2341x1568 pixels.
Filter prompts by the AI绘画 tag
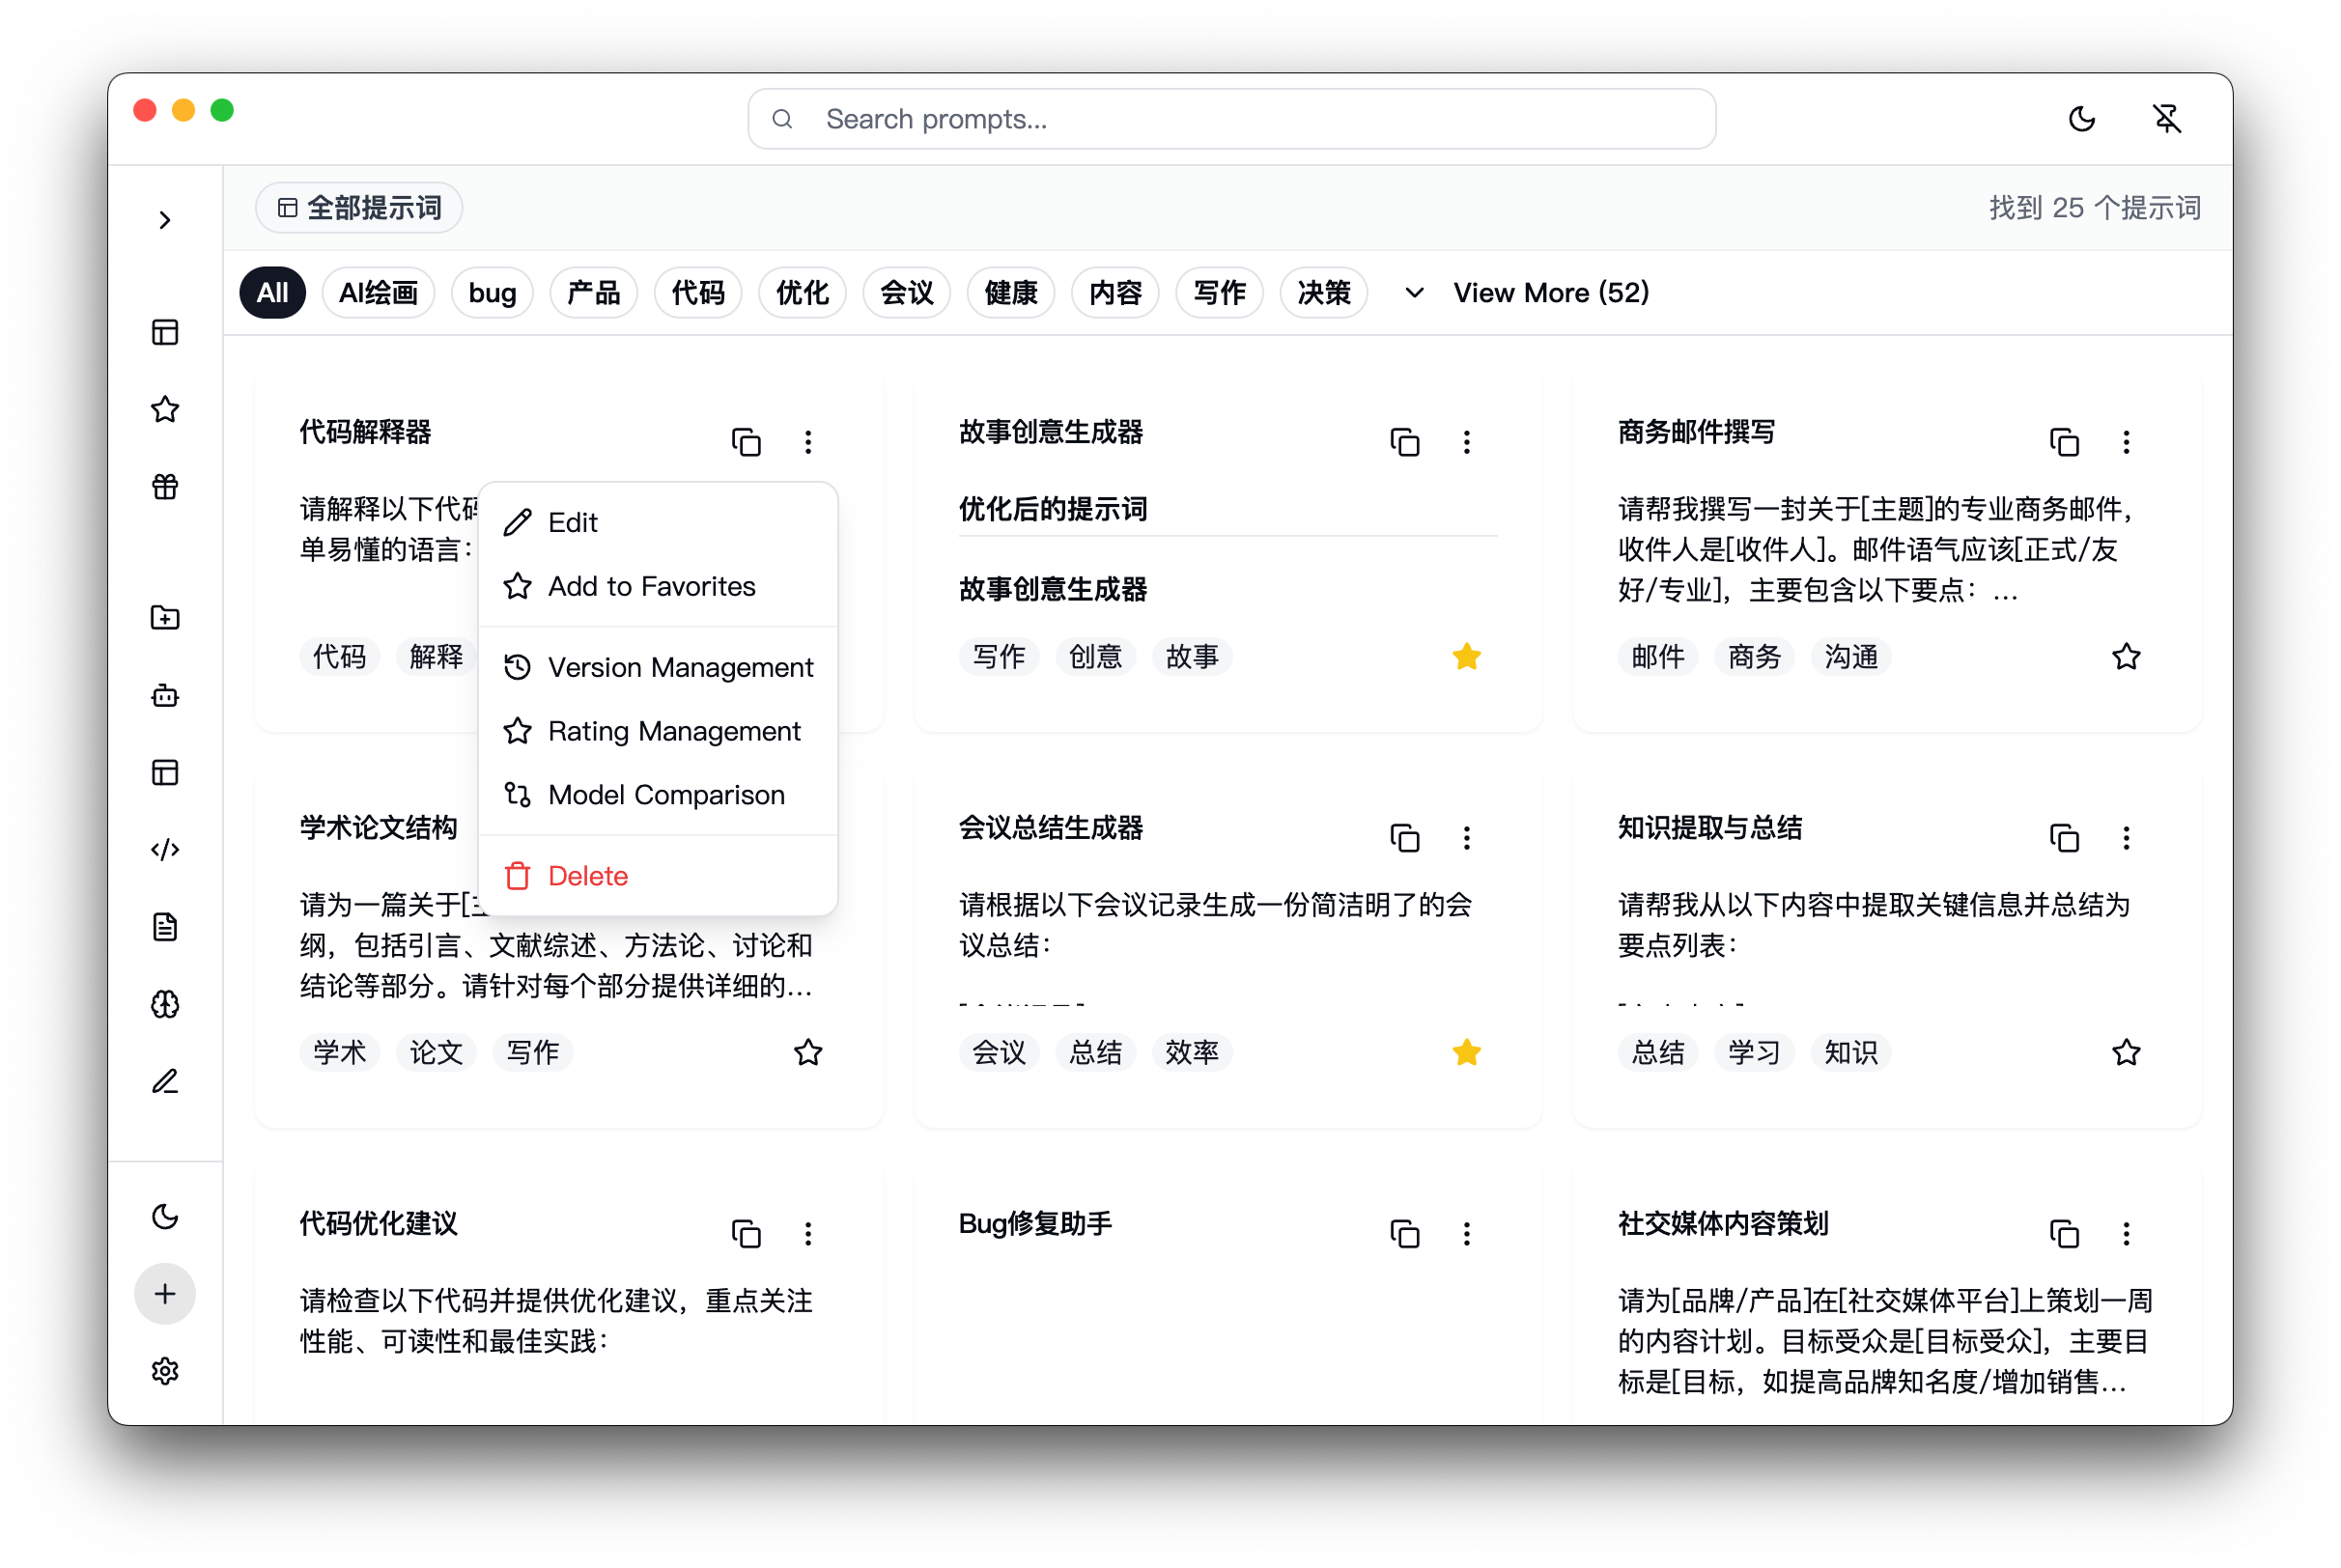coord(378,293)
